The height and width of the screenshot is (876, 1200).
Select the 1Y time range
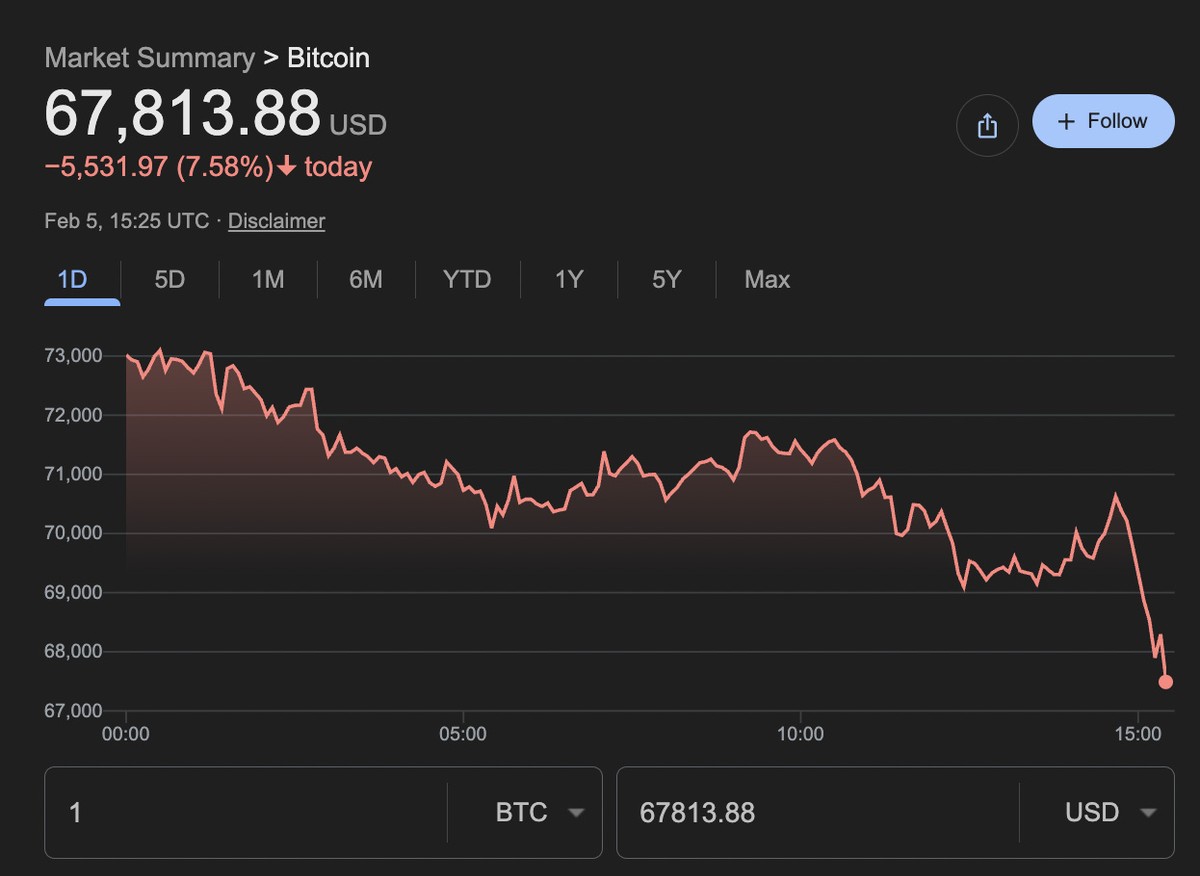(569, 279)
